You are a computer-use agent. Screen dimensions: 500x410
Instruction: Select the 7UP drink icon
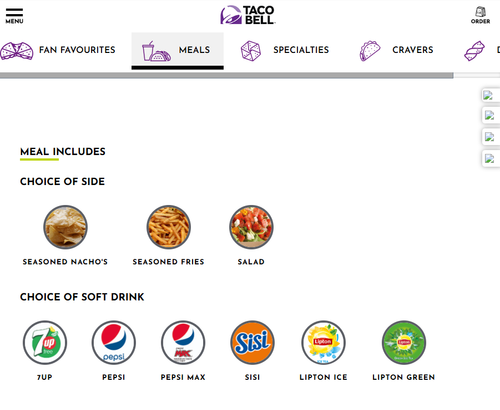pos(45,343)
